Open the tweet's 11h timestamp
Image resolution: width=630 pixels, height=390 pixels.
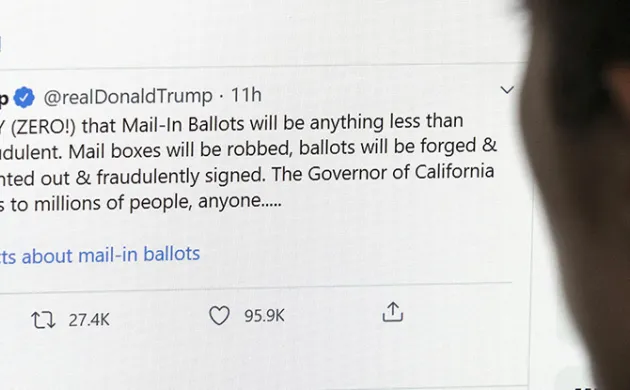(x=246, y=95)
